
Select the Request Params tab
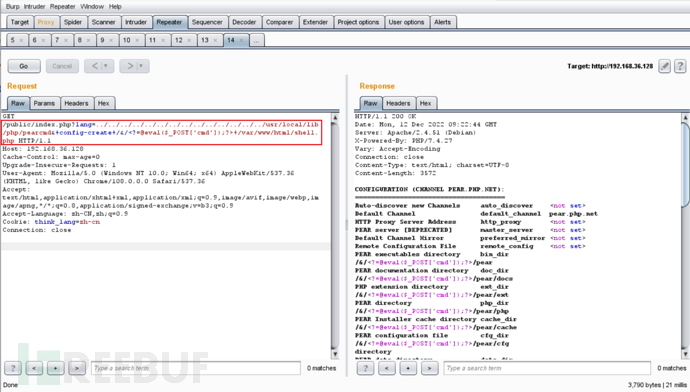point(44,103)
